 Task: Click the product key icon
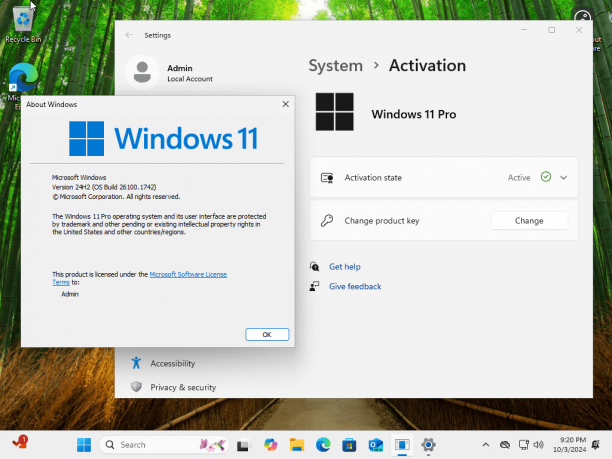(x=327, y=221)
